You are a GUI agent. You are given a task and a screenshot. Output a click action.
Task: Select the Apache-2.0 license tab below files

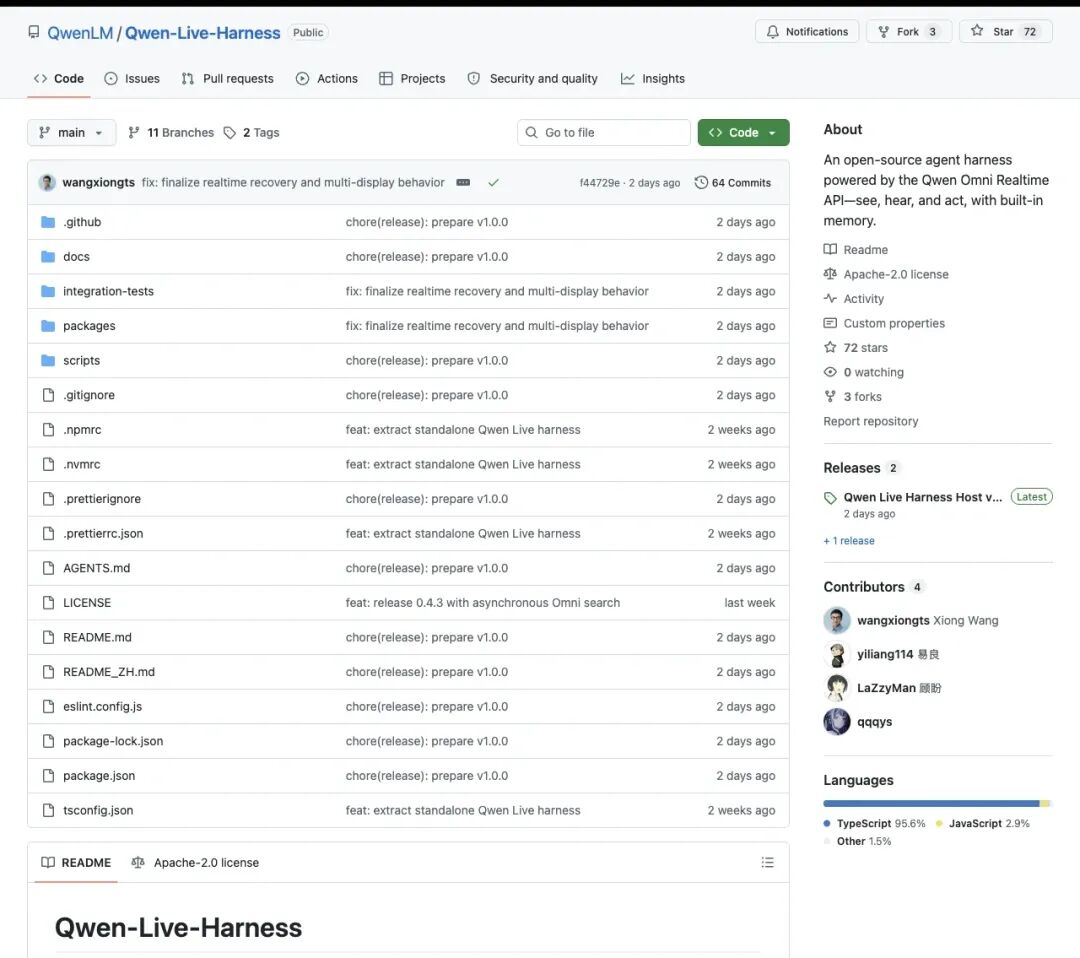pos(195,862)
